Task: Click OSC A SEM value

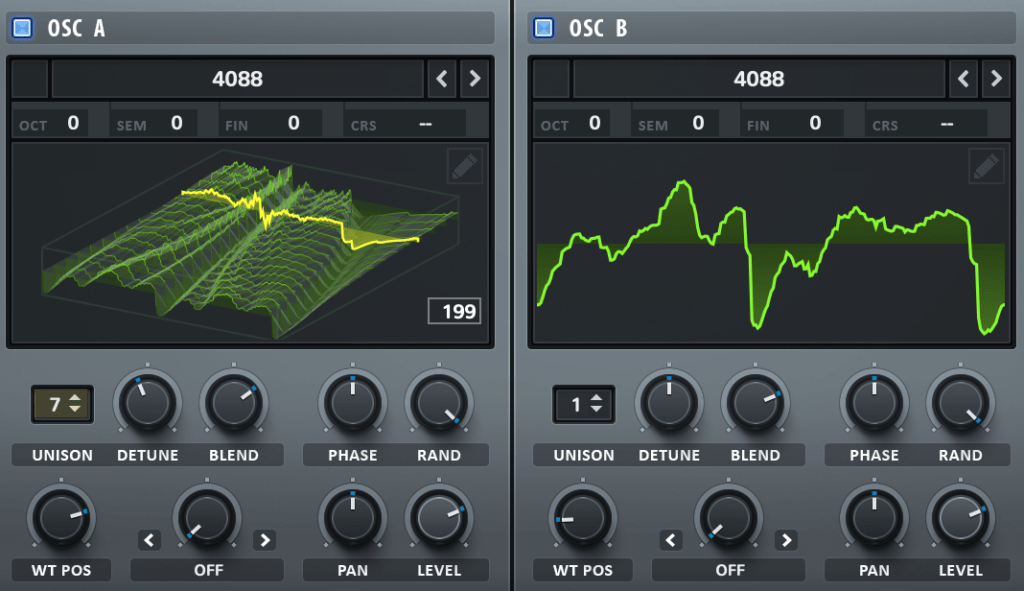Action: point(176,123)
